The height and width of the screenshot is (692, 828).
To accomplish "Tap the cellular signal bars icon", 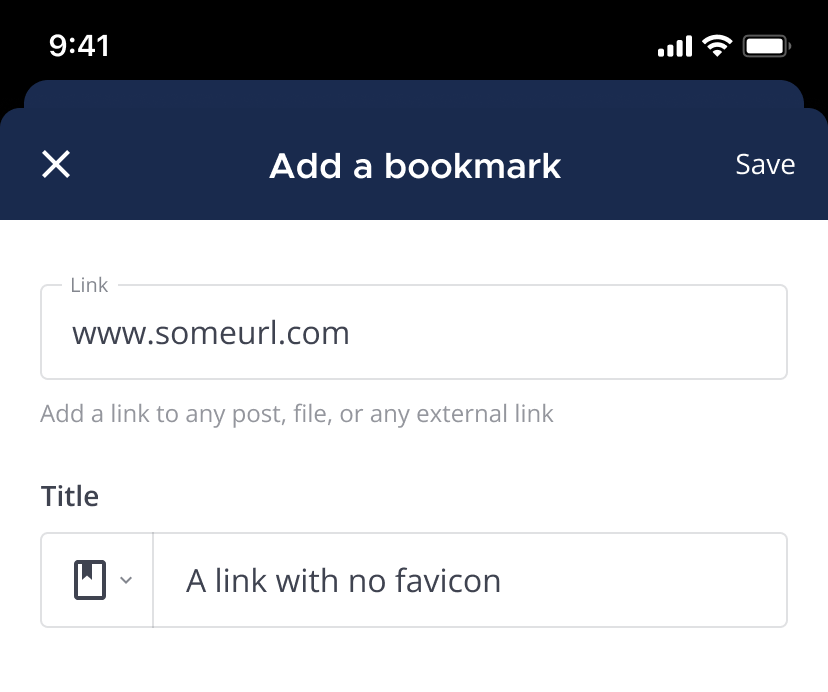I will pos(675,46).
